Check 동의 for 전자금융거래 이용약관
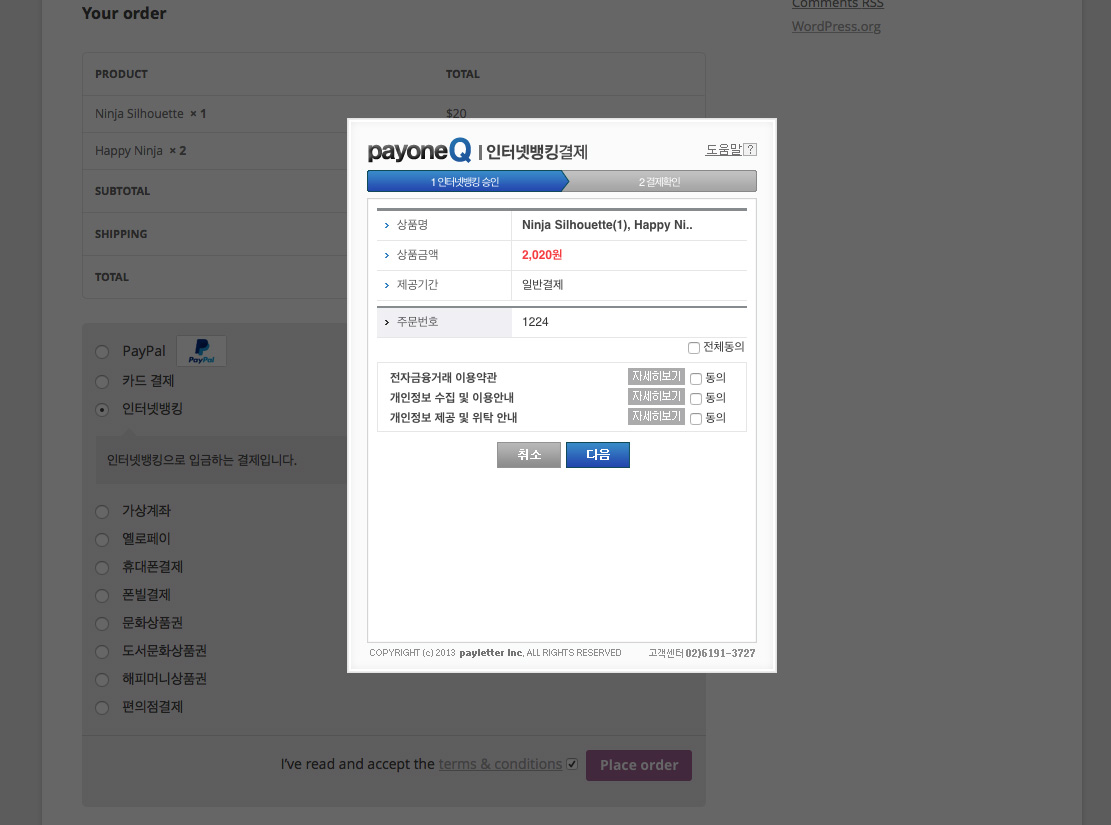This screenshot has height=825, width=1111. (696, 378)
